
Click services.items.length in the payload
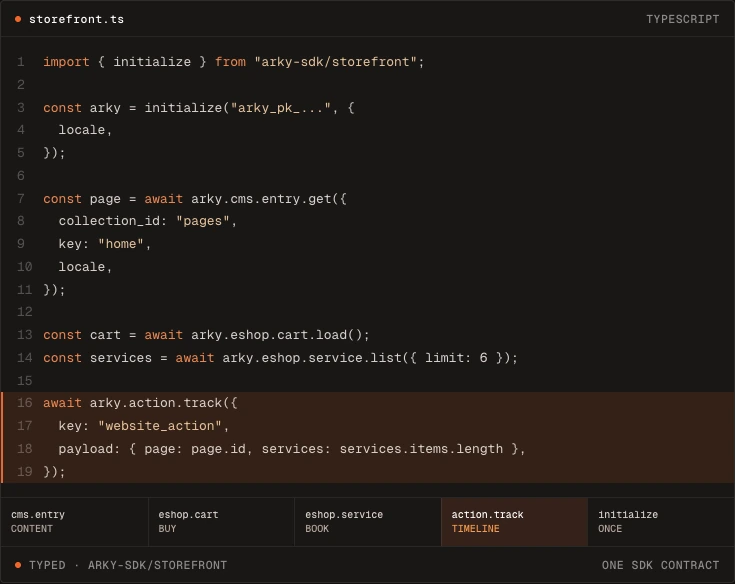coord(421,449)
